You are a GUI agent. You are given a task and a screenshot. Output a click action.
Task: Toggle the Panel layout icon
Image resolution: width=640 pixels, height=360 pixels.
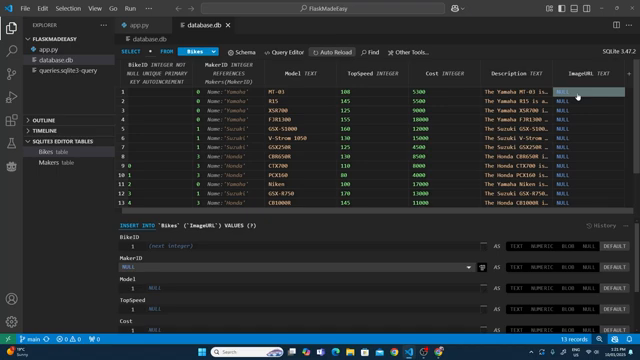574,8
